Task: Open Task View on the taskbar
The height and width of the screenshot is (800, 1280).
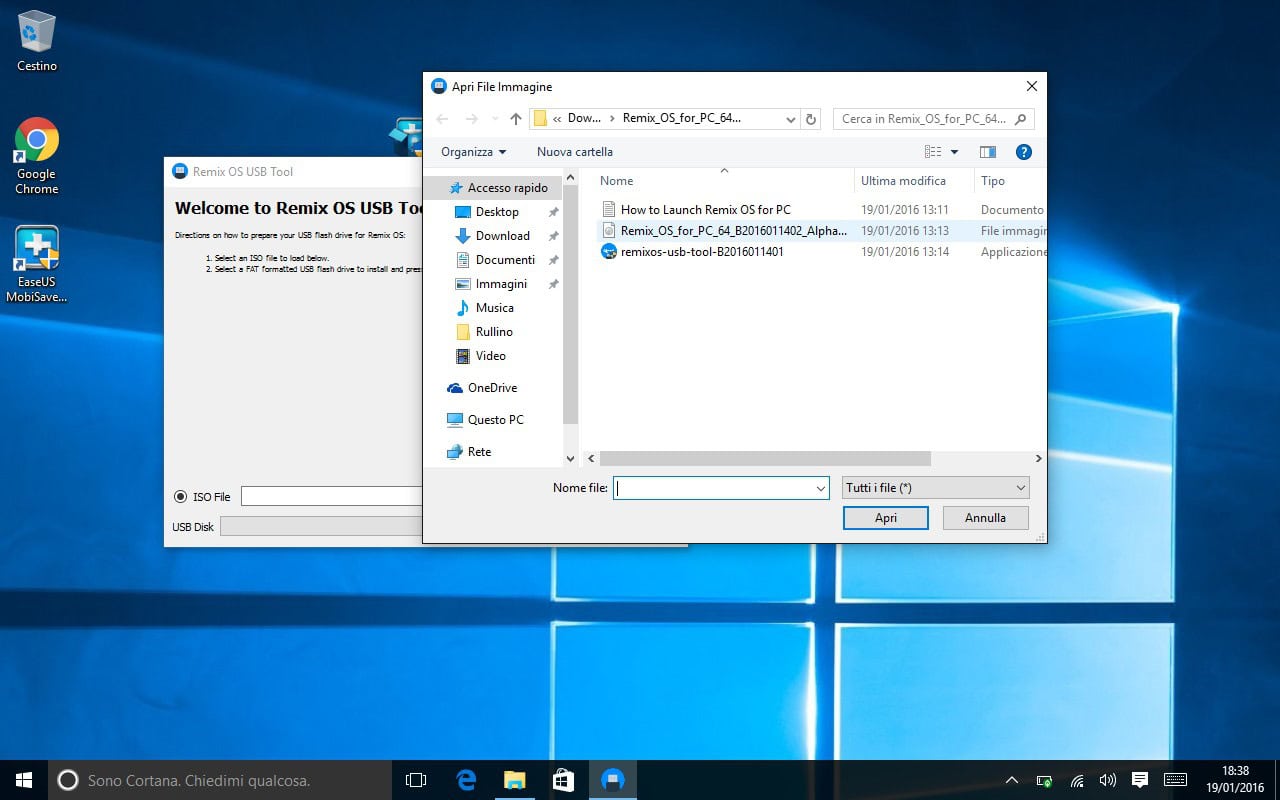Action: click(x=416, y=780)
